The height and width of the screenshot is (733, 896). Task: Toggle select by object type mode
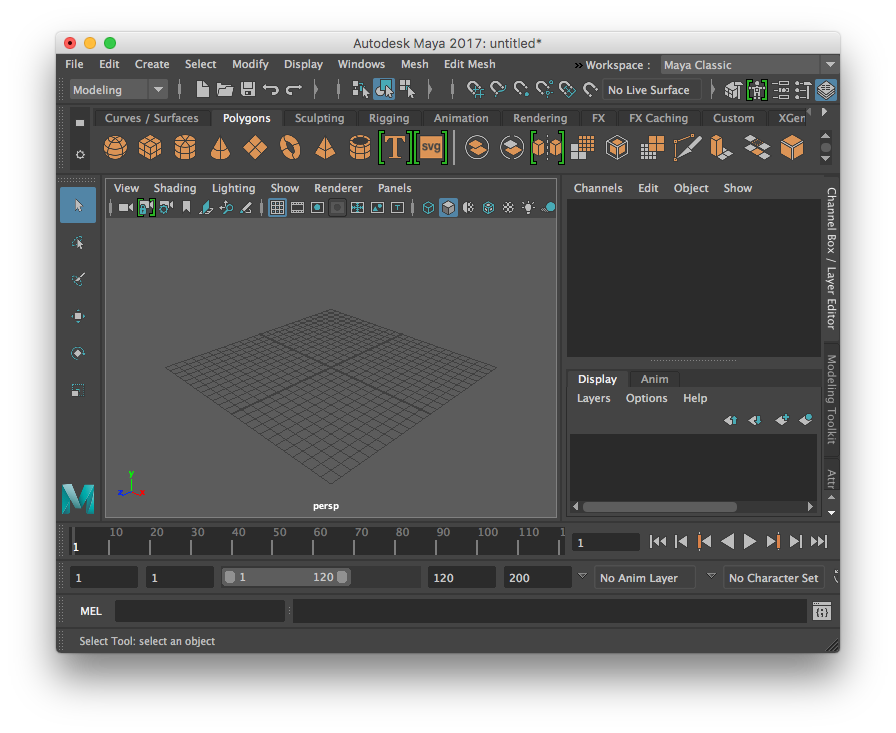(384, 89)
